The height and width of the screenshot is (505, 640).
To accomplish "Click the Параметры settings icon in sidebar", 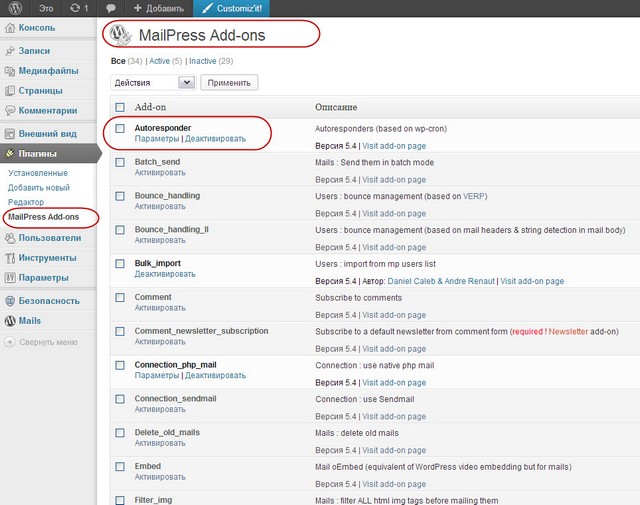I will 10,278.
